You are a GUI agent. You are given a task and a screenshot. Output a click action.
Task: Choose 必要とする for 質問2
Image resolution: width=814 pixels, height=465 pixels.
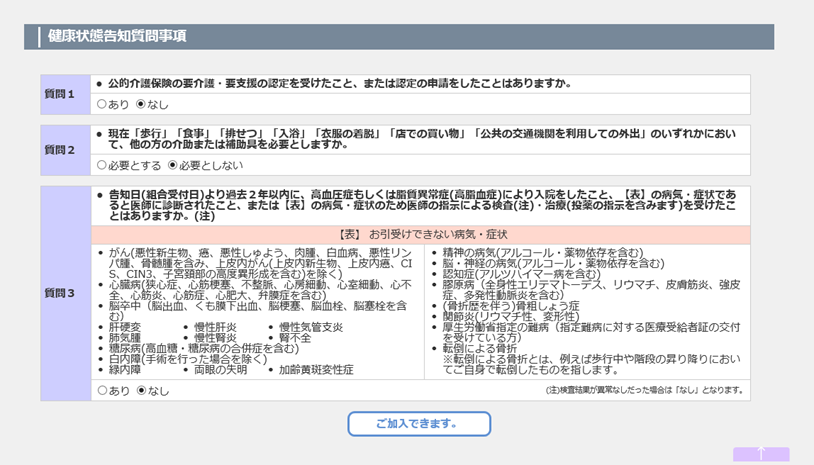coord(101,165)
